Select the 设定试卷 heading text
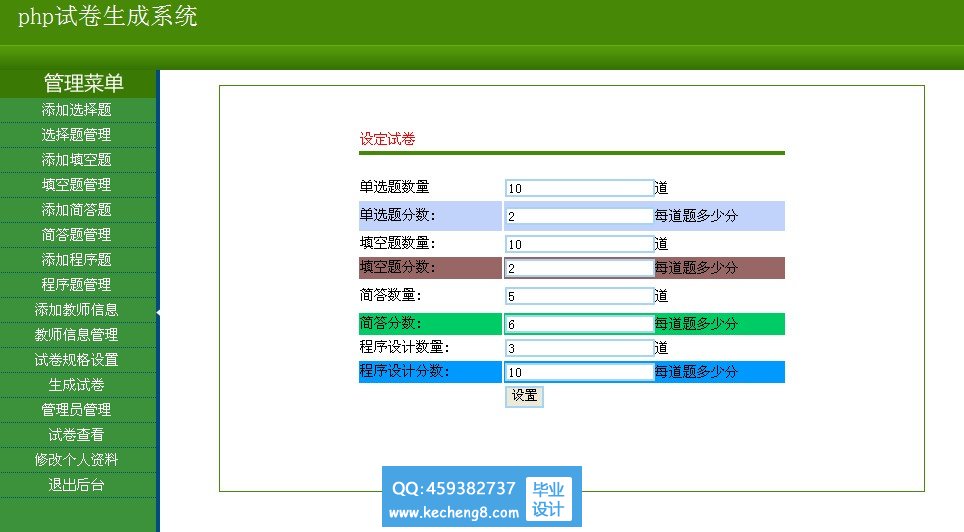 pos(387,139)
